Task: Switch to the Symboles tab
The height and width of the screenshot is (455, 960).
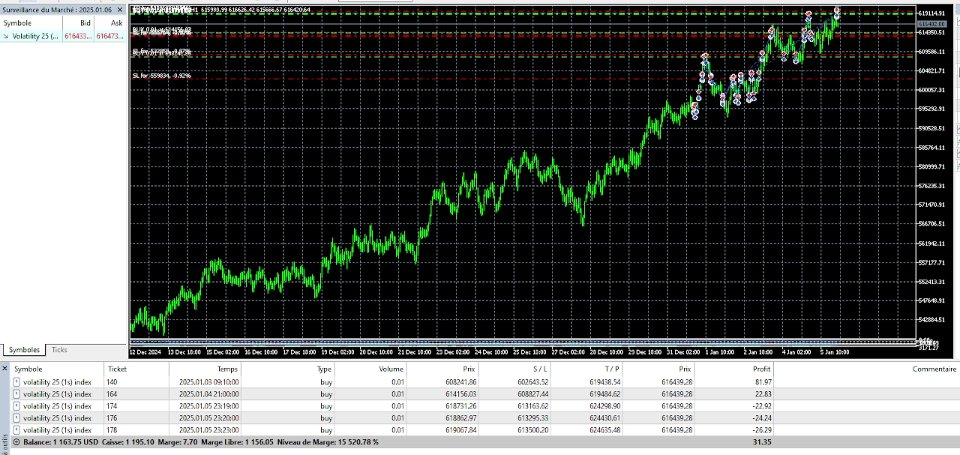Action: pos(24,350)
